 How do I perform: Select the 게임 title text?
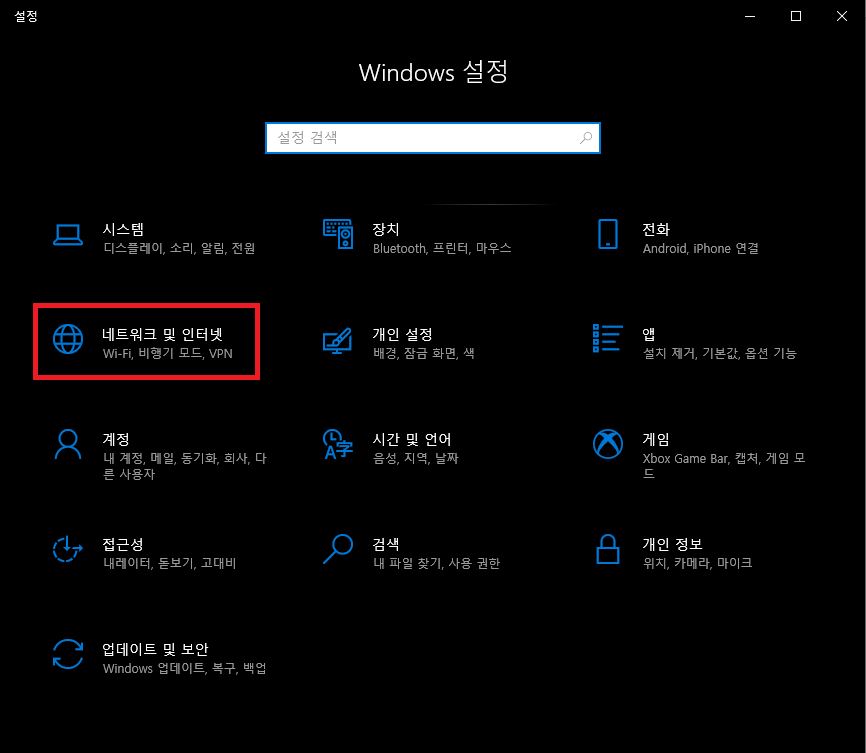[x=656, y=439]
